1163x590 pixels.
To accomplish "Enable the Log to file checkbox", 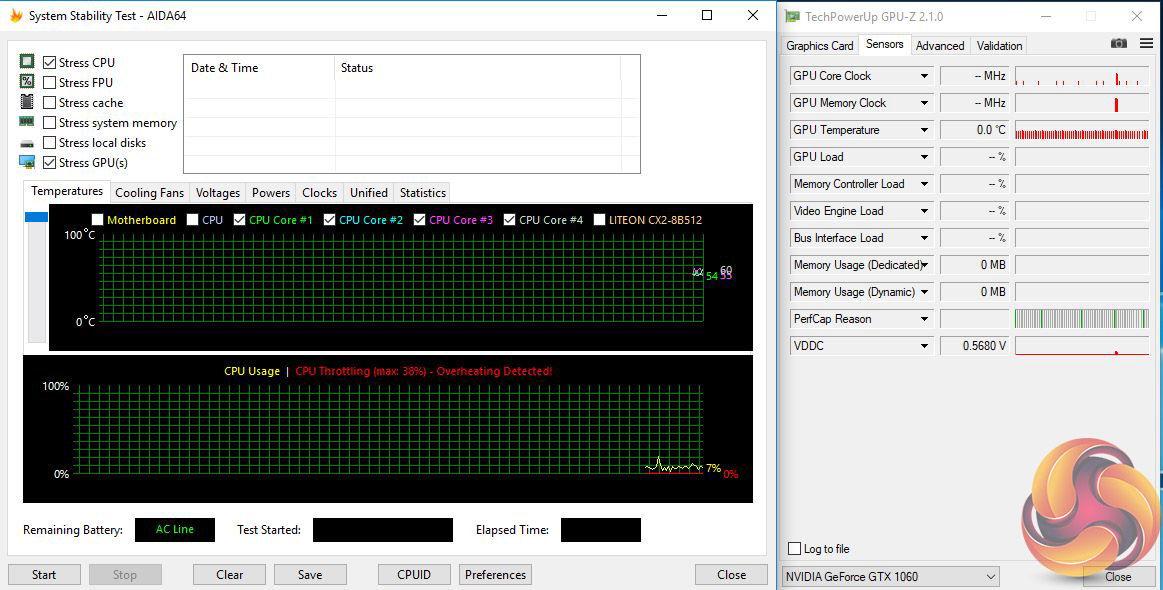I will 795,549.
